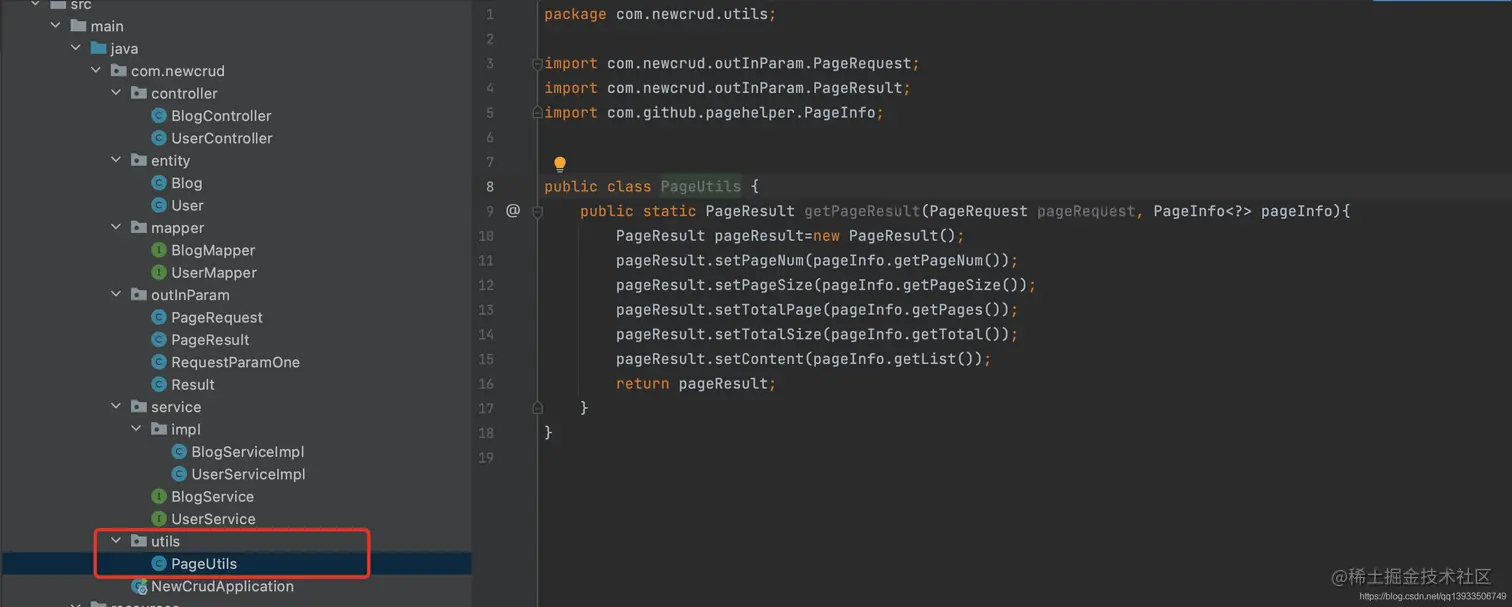
Task: Collapse the entity package
Action: pos(116,160)
